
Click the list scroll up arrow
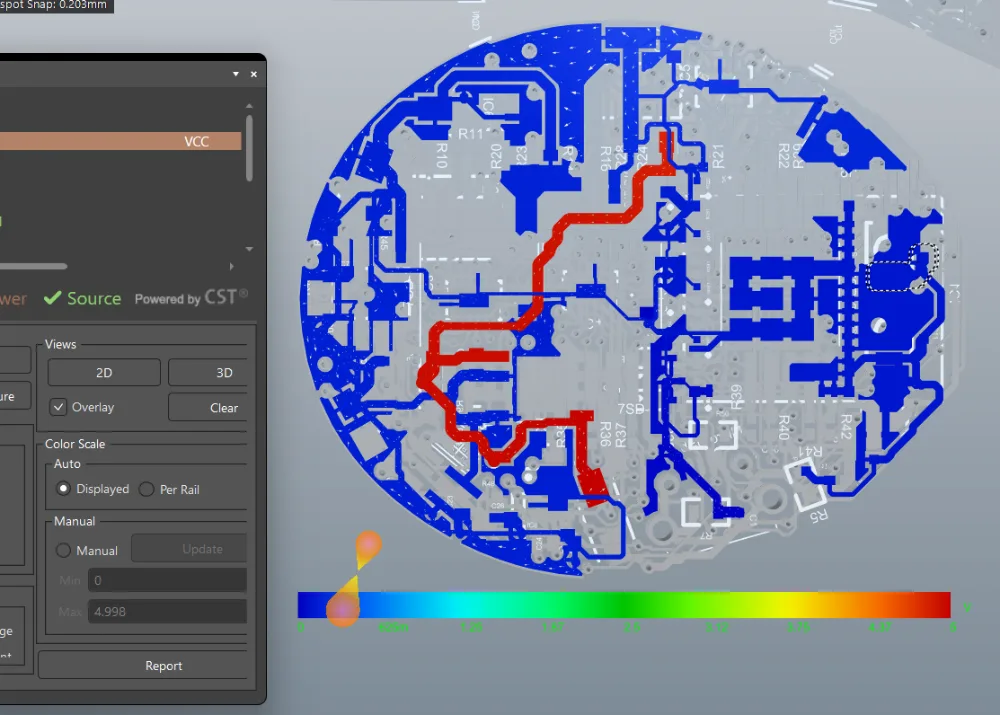[x=249, y=106]
